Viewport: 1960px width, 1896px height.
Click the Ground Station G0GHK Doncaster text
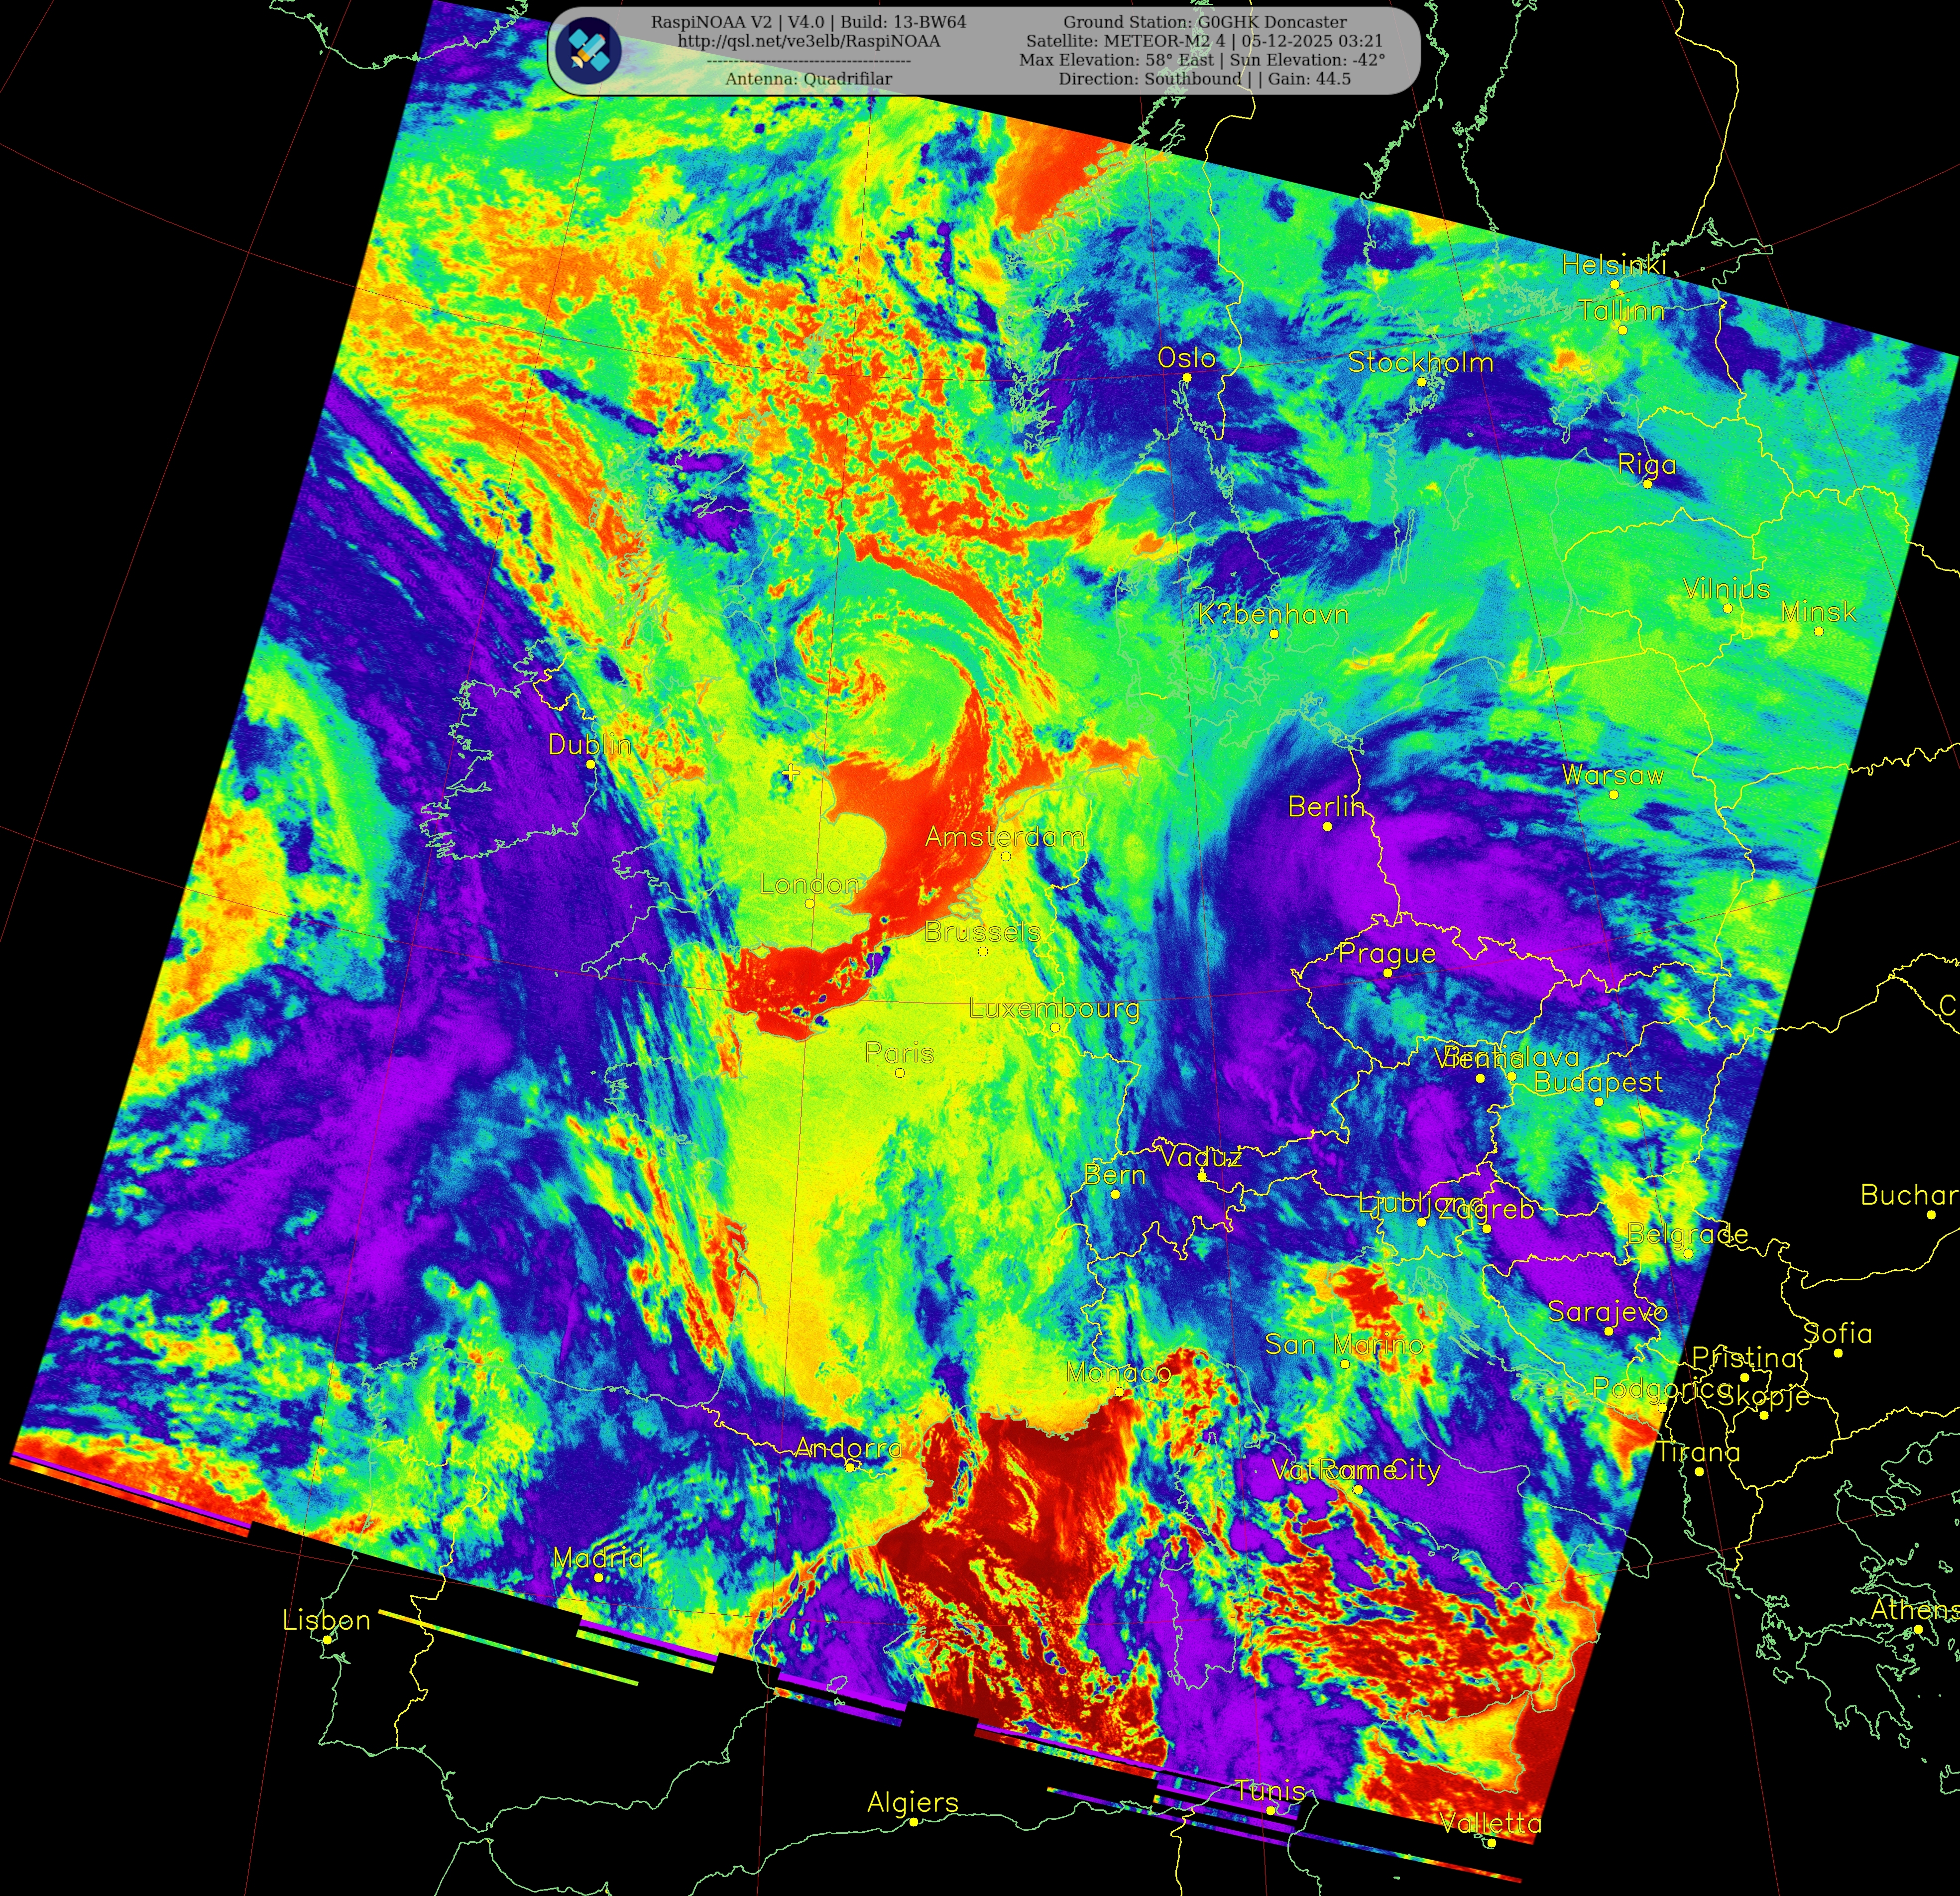click(1204, 22)
